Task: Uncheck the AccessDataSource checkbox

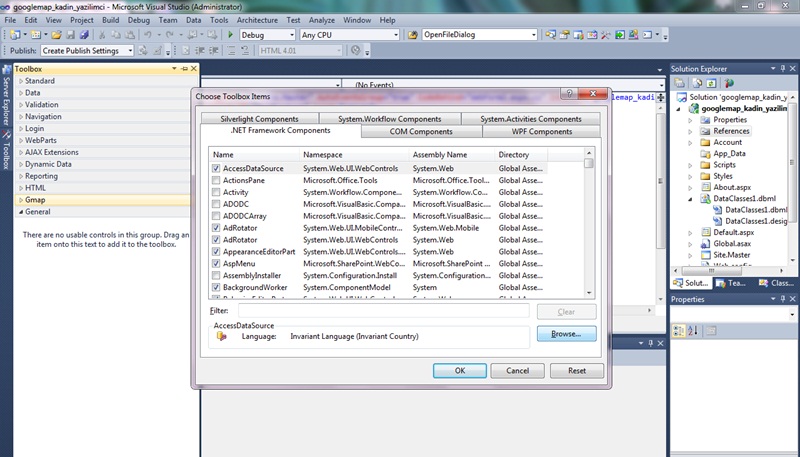Action: pyautogui.click(x=216, y=168)
